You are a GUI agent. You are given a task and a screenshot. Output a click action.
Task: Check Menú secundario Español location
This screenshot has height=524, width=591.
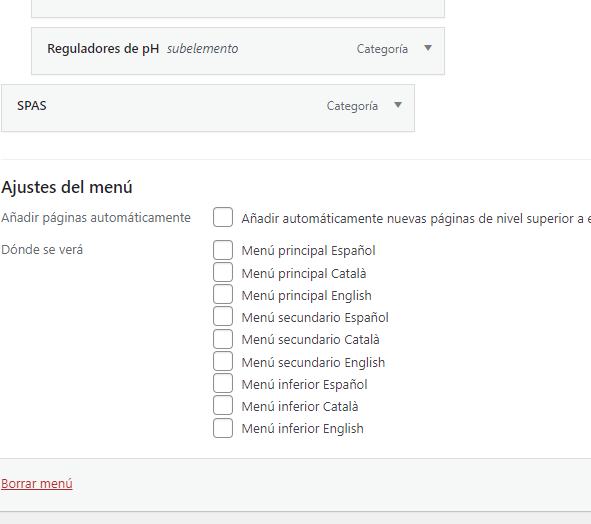(223, 317)
